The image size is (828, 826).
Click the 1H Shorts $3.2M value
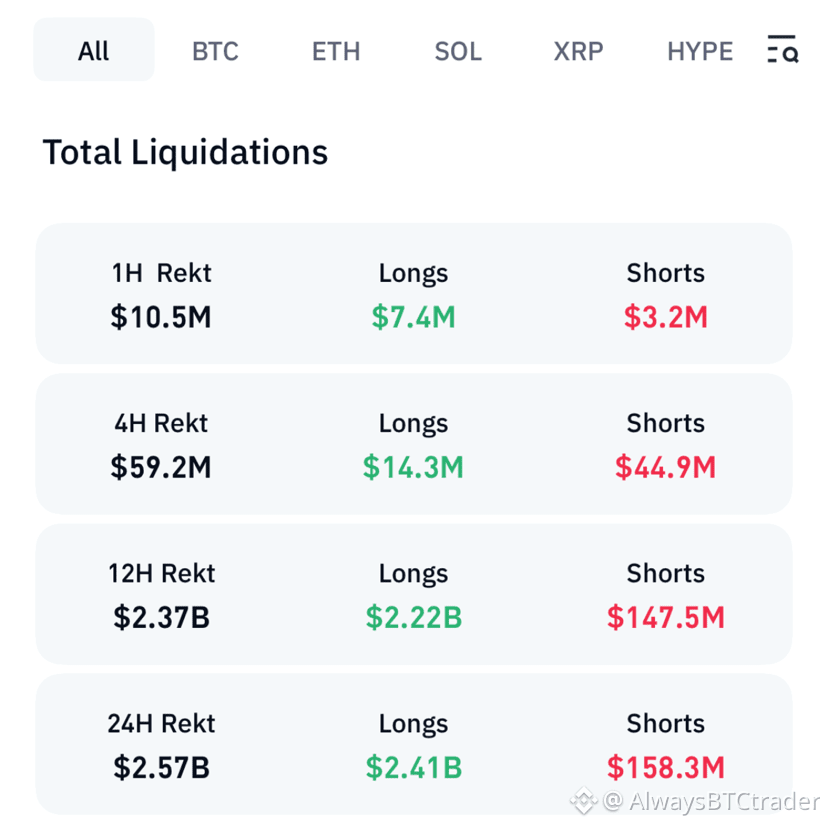point(665,317)
